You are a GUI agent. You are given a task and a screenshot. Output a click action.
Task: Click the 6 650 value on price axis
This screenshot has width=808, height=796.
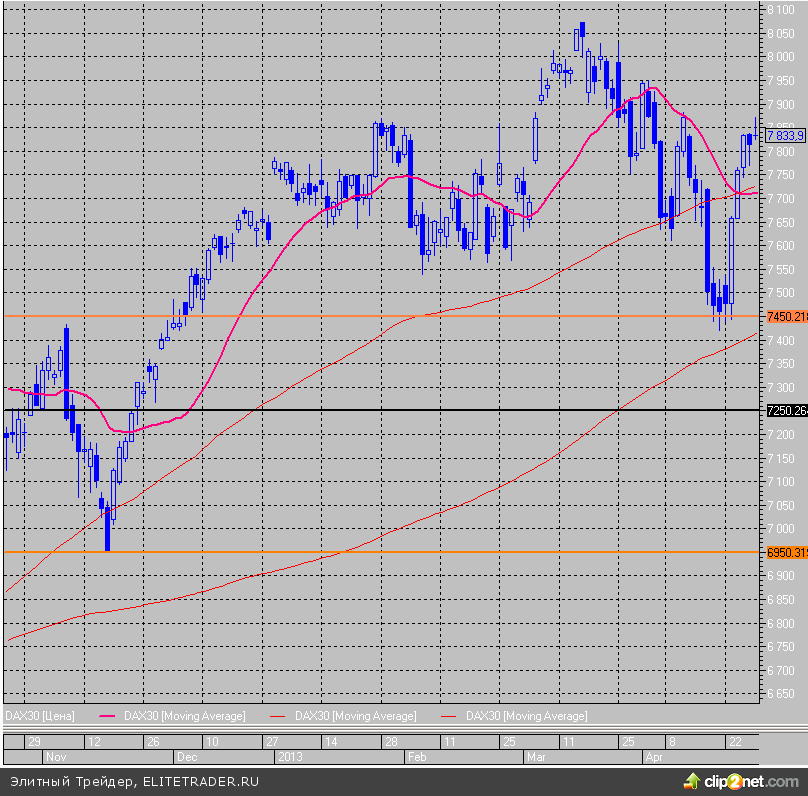[781, 694]
